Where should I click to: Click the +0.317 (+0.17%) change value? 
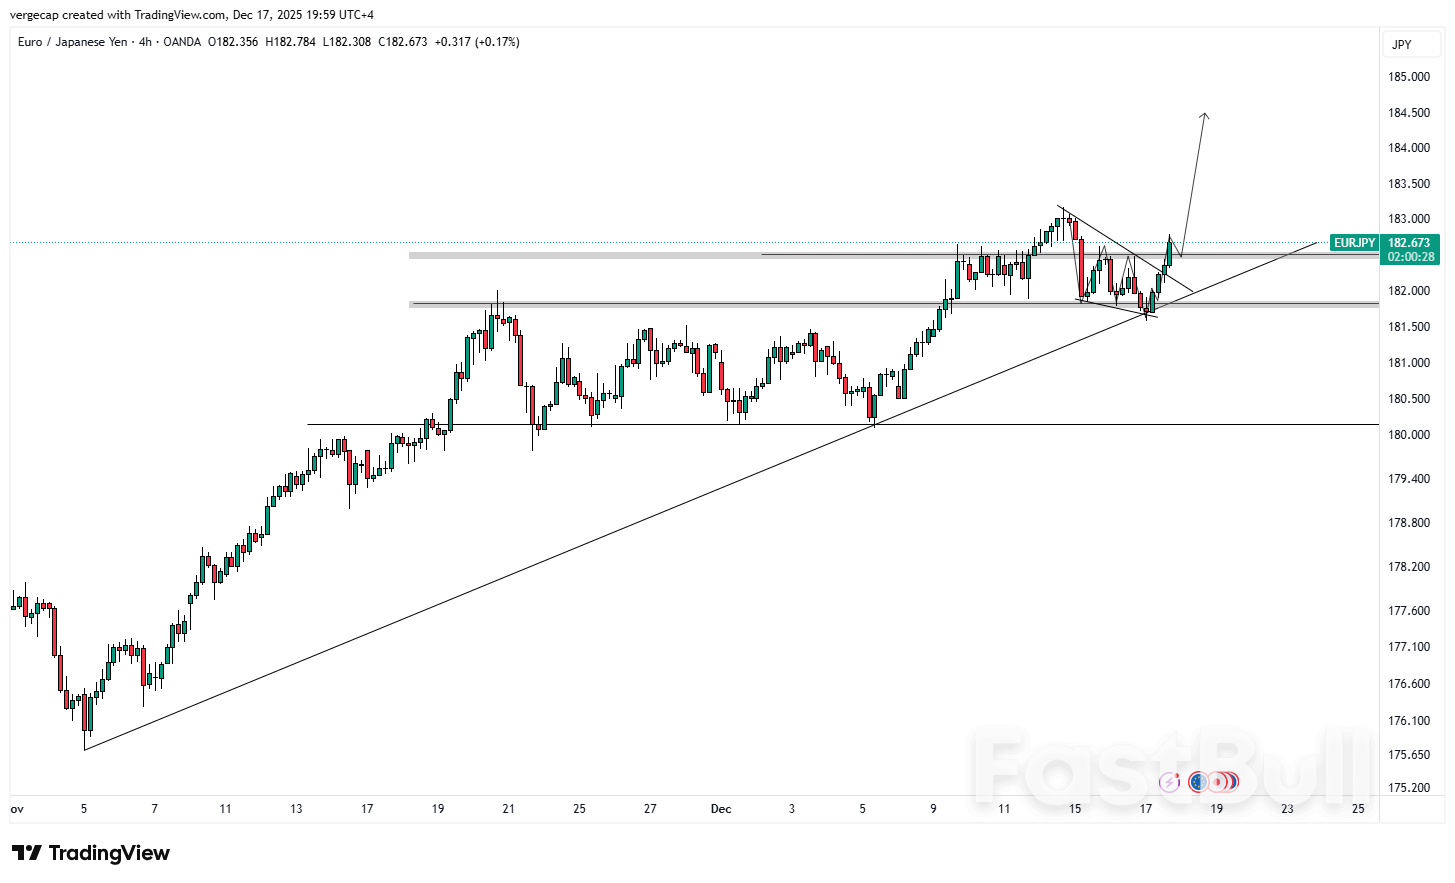coord(477,42)
